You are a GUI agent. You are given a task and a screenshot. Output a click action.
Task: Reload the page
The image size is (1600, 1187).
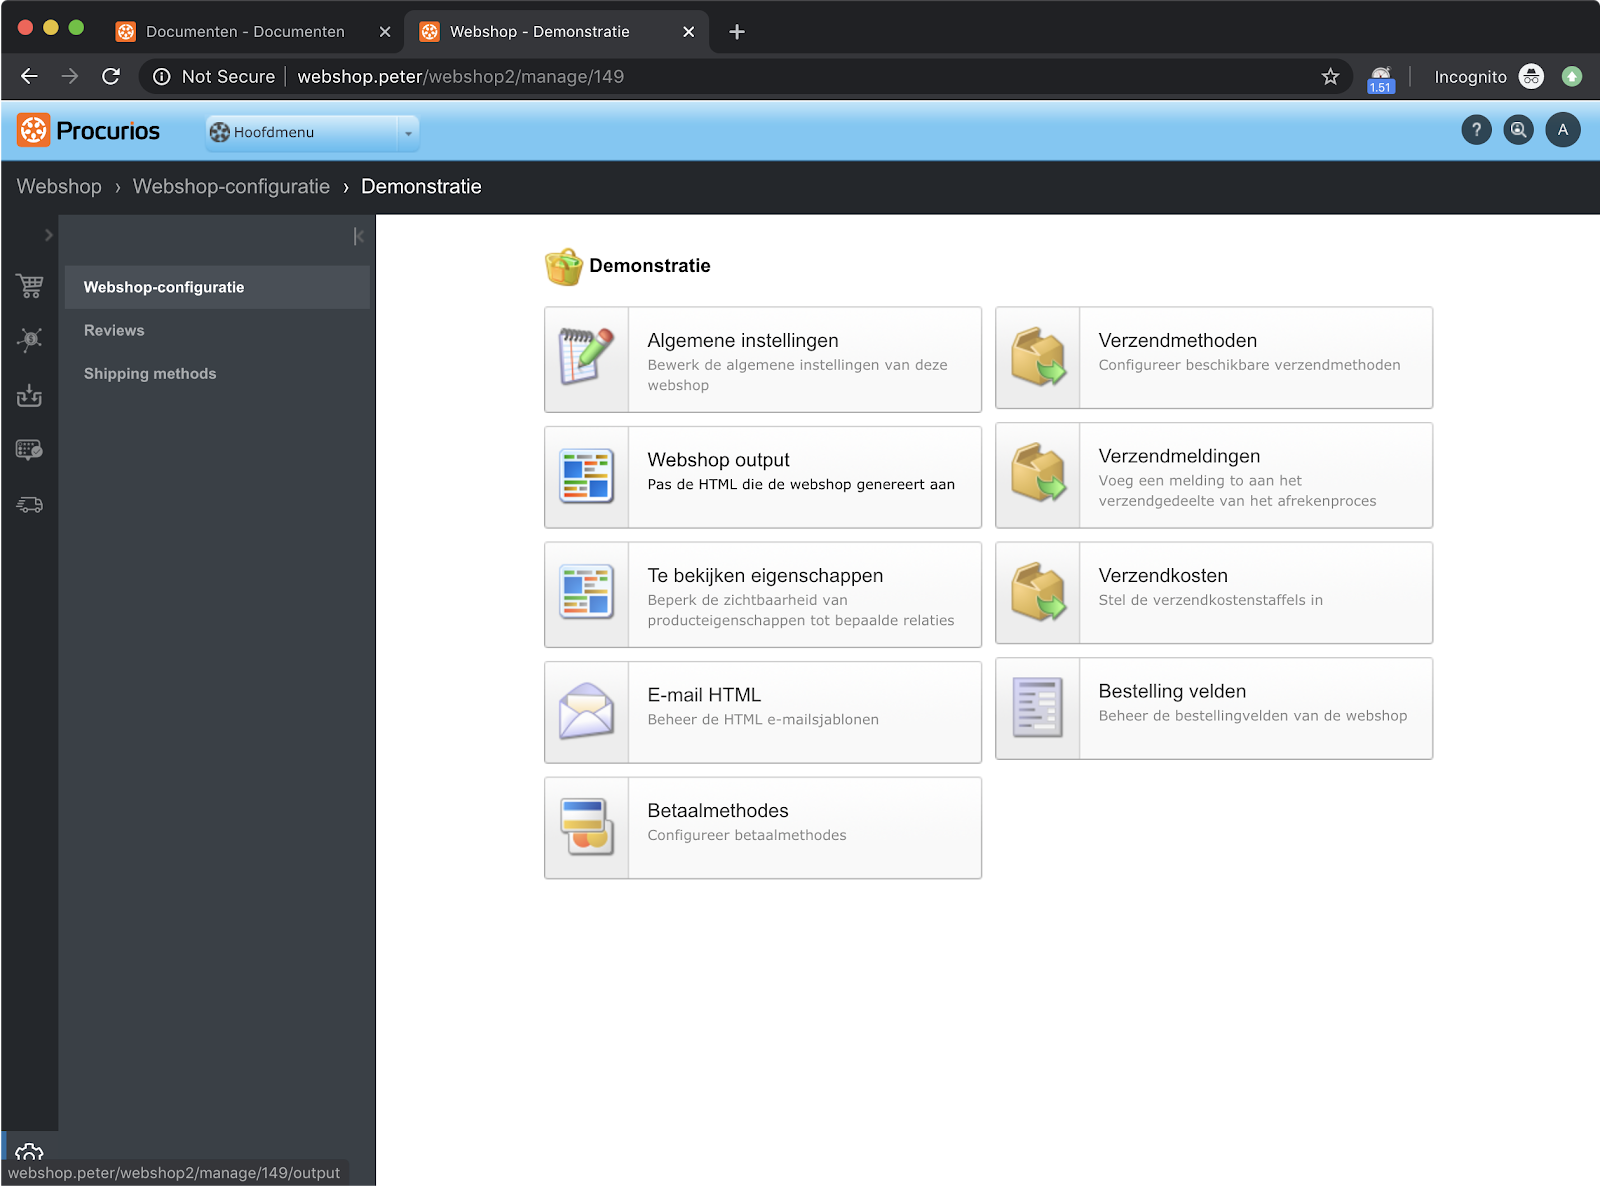pyautogui.click(x=111, y=76)
